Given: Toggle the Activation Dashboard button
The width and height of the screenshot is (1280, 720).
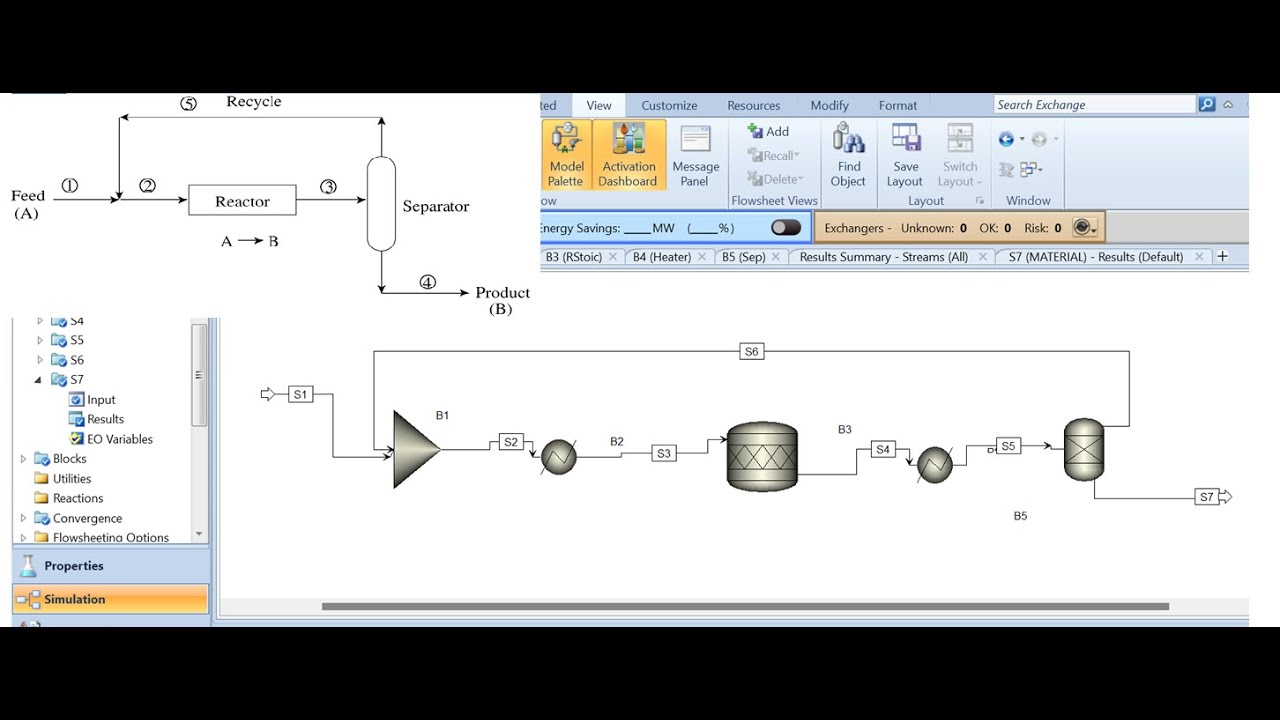Looking at the screenshot, I should [628, 155].
